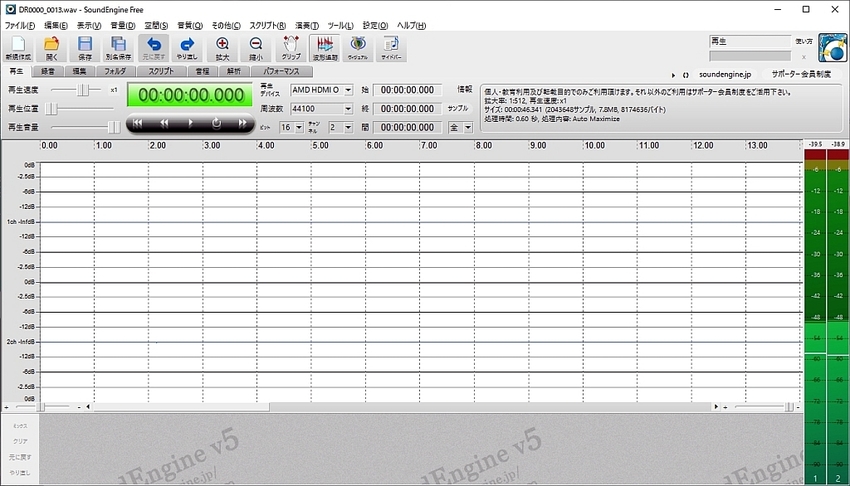Choose 別名保存 (save as) in the toolbar

[x=119, y=48]
